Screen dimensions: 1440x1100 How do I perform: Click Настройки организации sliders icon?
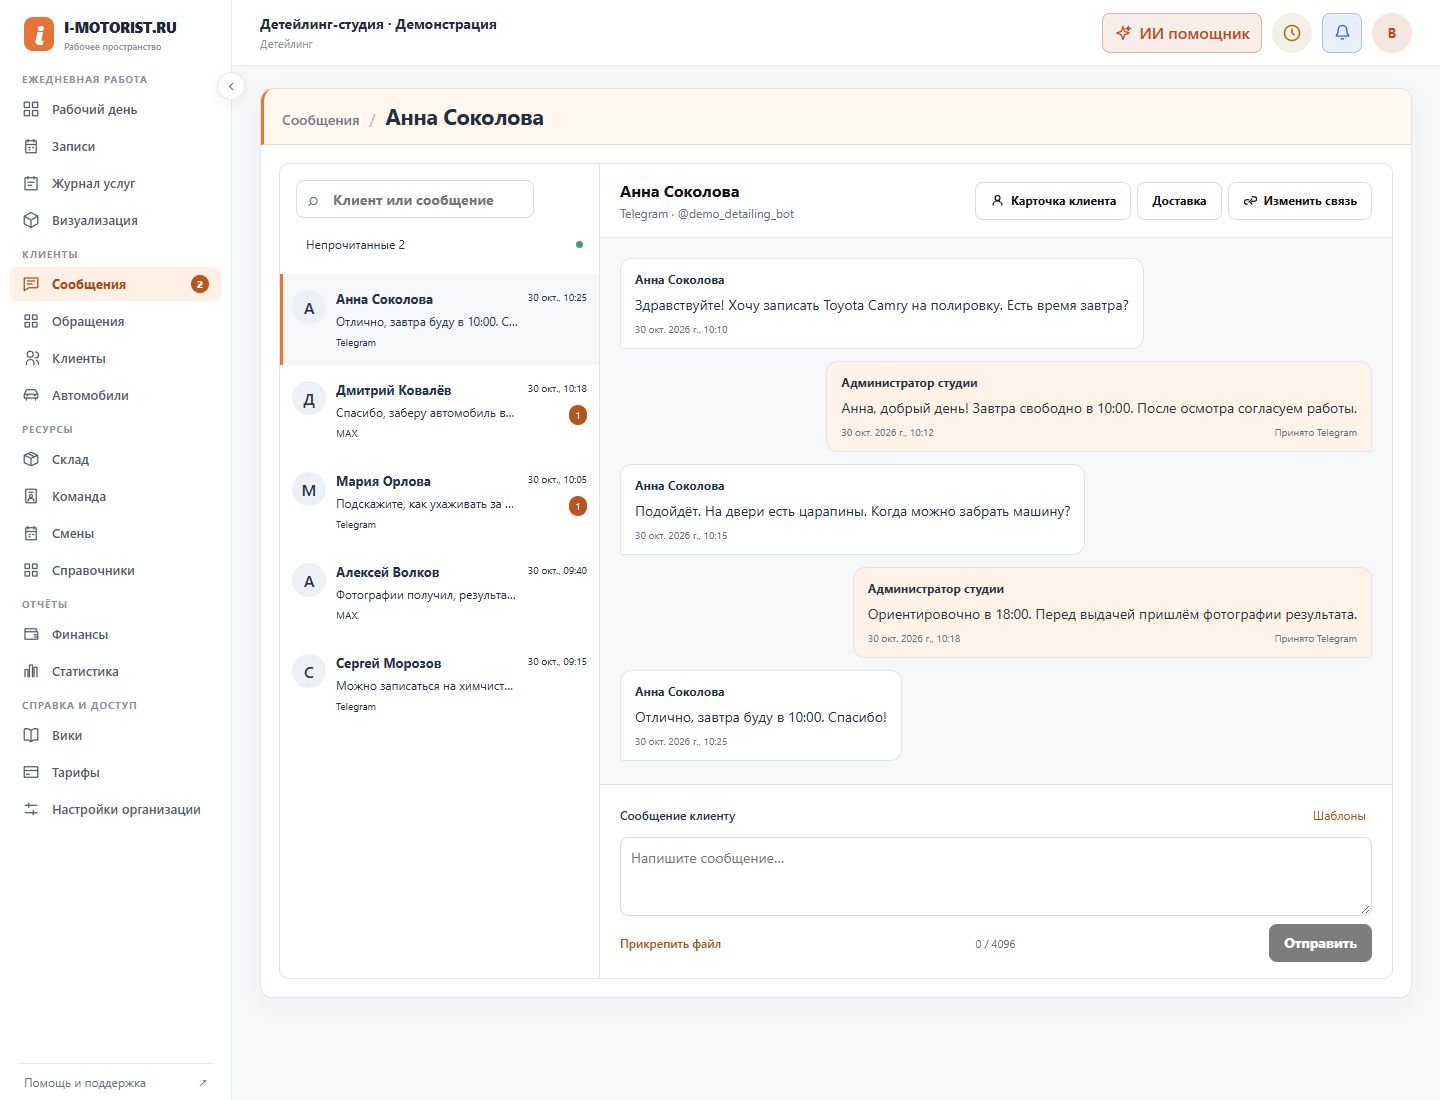(31, 809)
